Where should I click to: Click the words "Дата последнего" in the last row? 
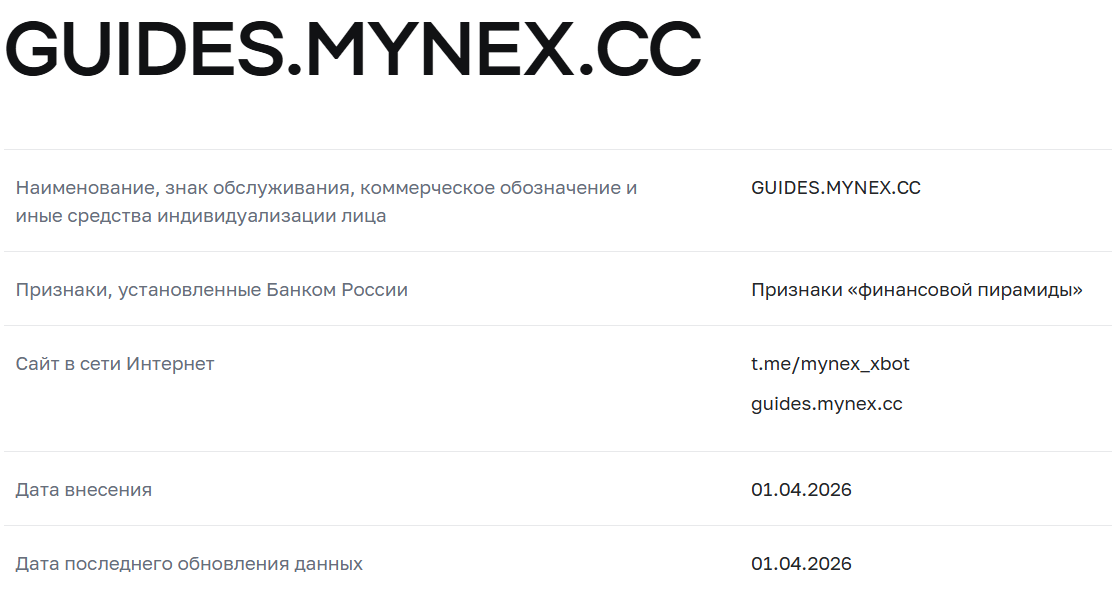93,564
